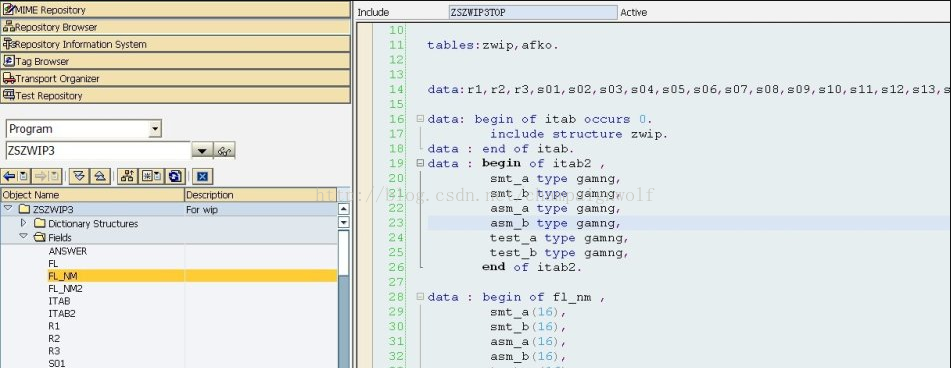This screenshot has height=368, width=951.
Task: Click 'end of itab2.' code line
Action: 532,267
